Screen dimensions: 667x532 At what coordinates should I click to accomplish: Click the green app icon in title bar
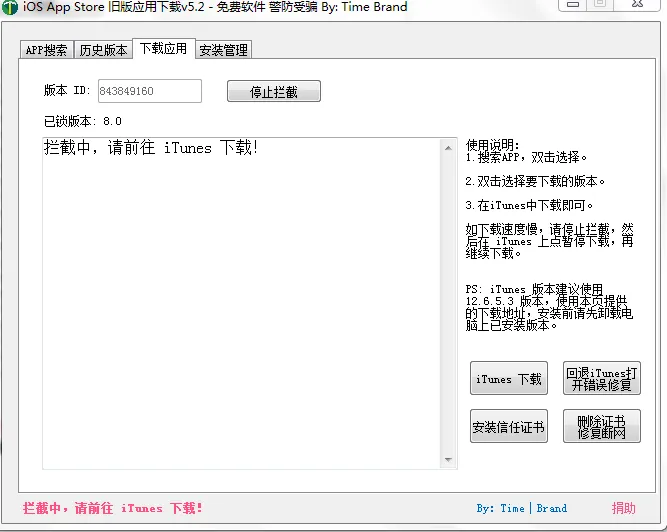tap(10, 7)
